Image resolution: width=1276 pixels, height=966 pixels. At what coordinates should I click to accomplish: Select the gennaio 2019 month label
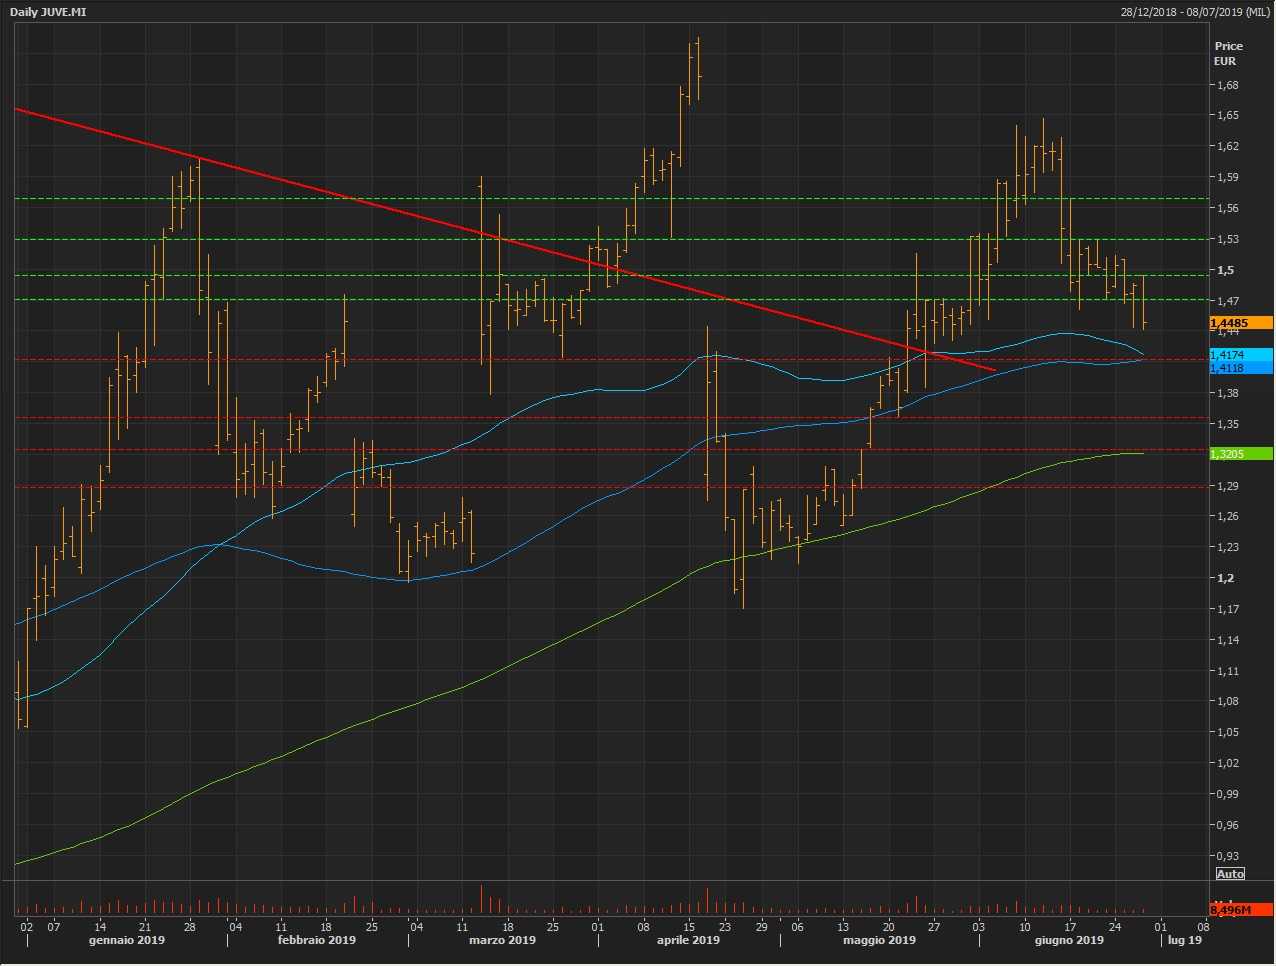tap(127, 940)
